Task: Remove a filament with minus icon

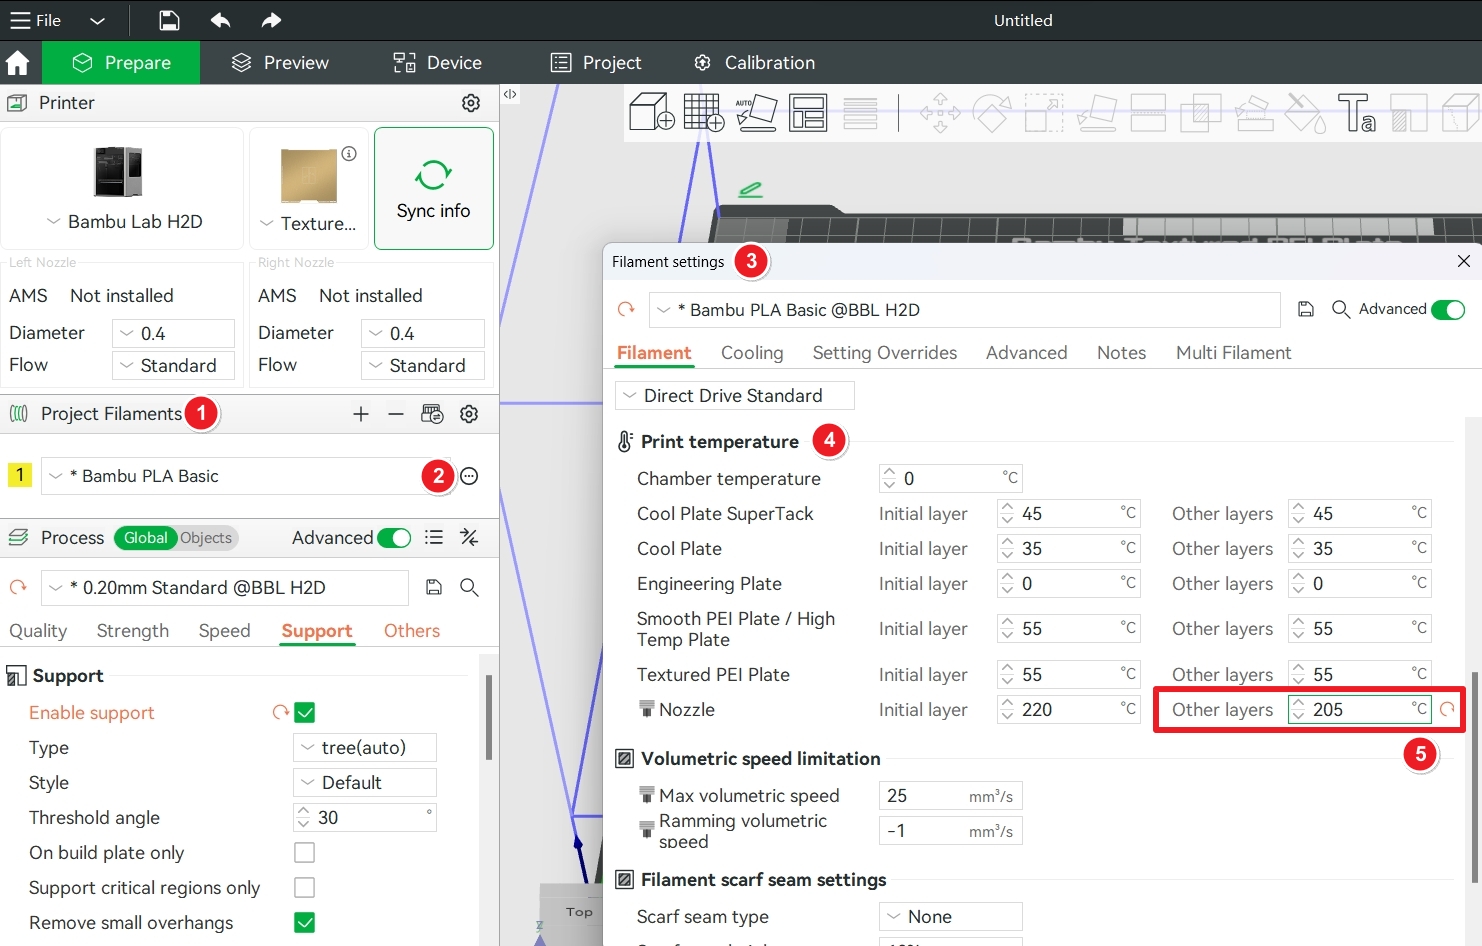Action: tap(396, 414)
